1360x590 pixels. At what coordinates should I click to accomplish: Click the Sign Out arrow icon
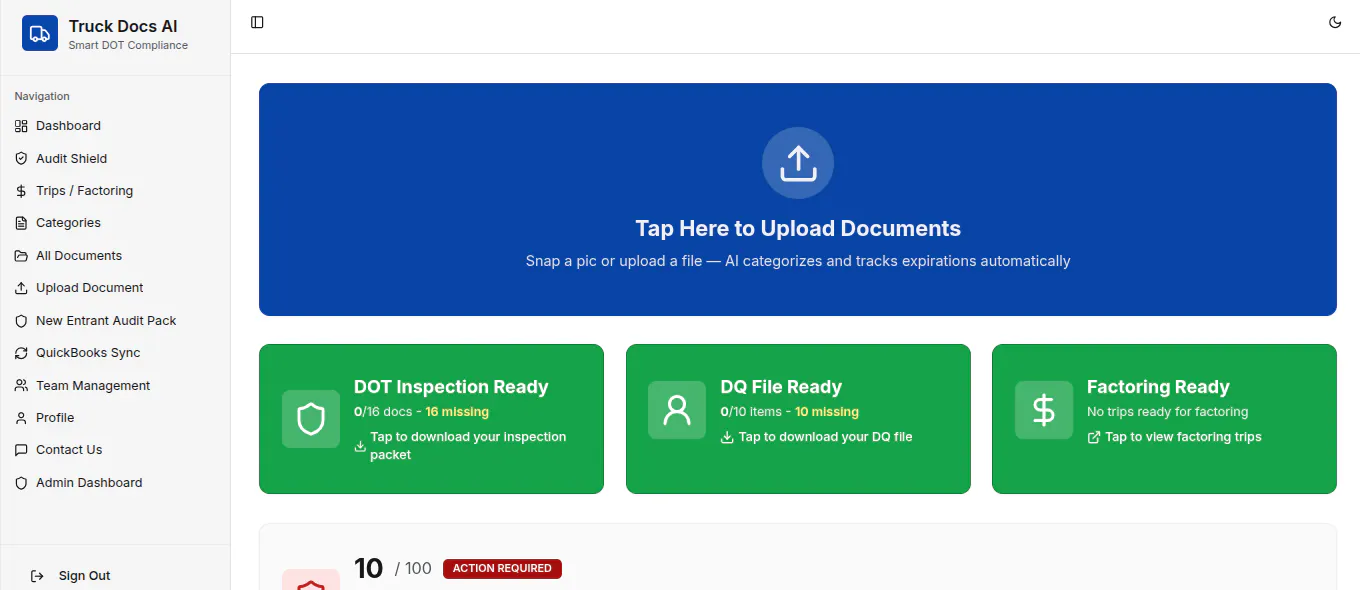(37, 576)
